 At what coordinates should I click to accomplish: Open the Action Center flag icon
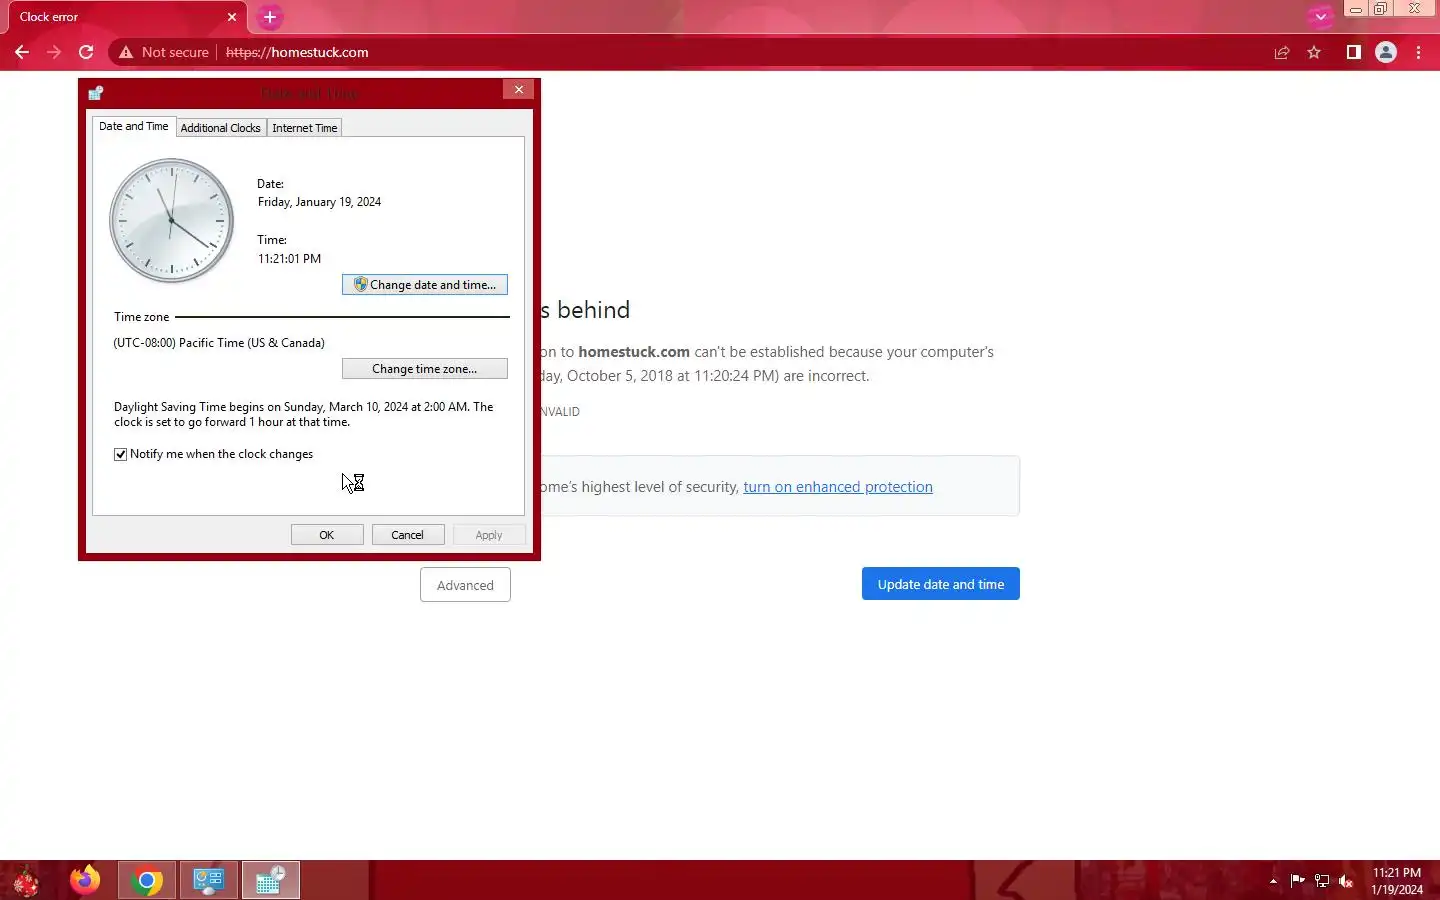click(x=1297, y=881)
